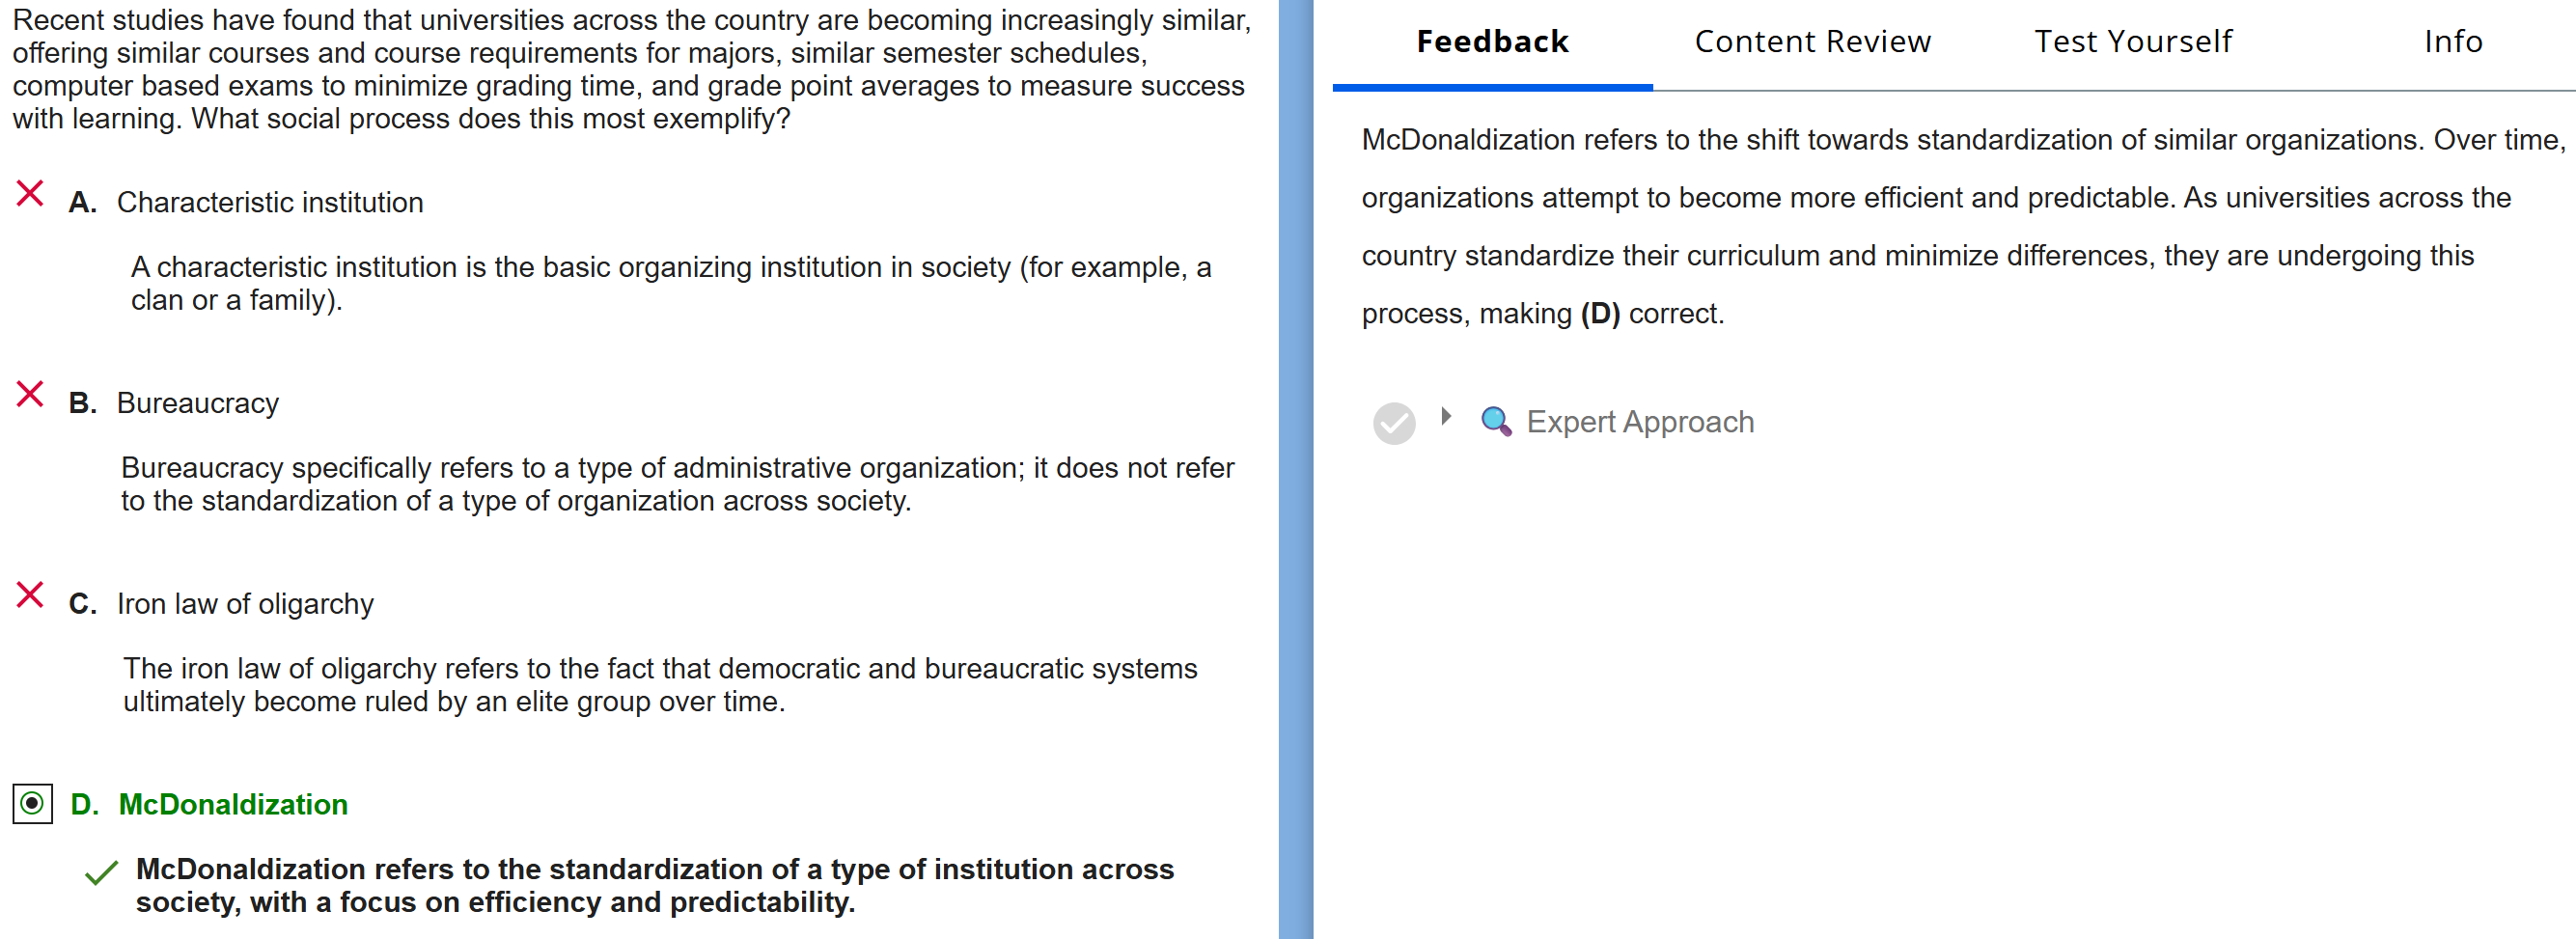Click the red X beside Iron law of oligarchy
Screen dimensions: 2576x939
coord(30,595)
